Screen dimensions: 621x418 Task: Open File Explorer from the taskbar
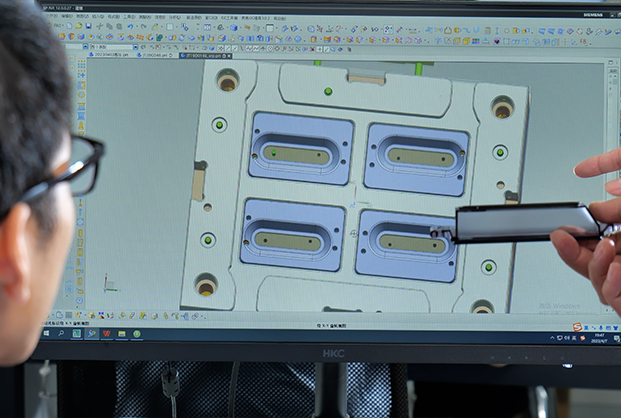pyautogui.click(x=122, y=334)
